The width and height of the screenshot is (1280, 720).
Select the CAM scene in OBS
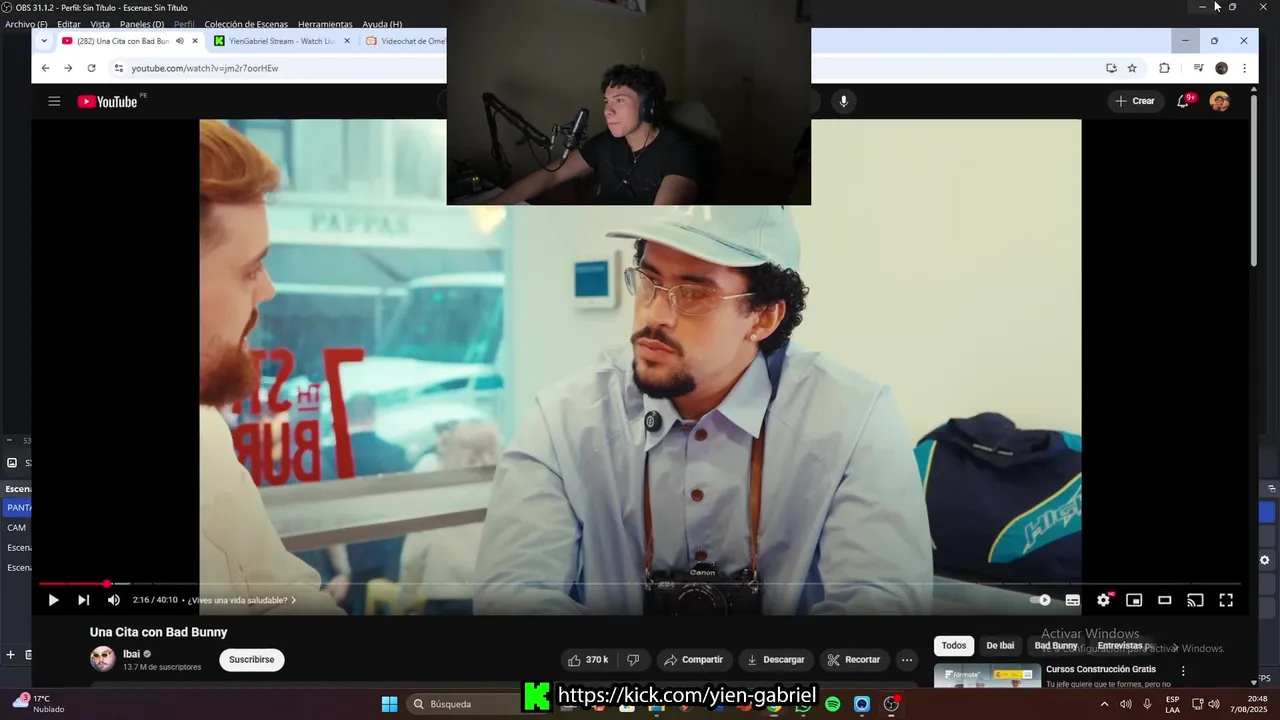(16, 527)
